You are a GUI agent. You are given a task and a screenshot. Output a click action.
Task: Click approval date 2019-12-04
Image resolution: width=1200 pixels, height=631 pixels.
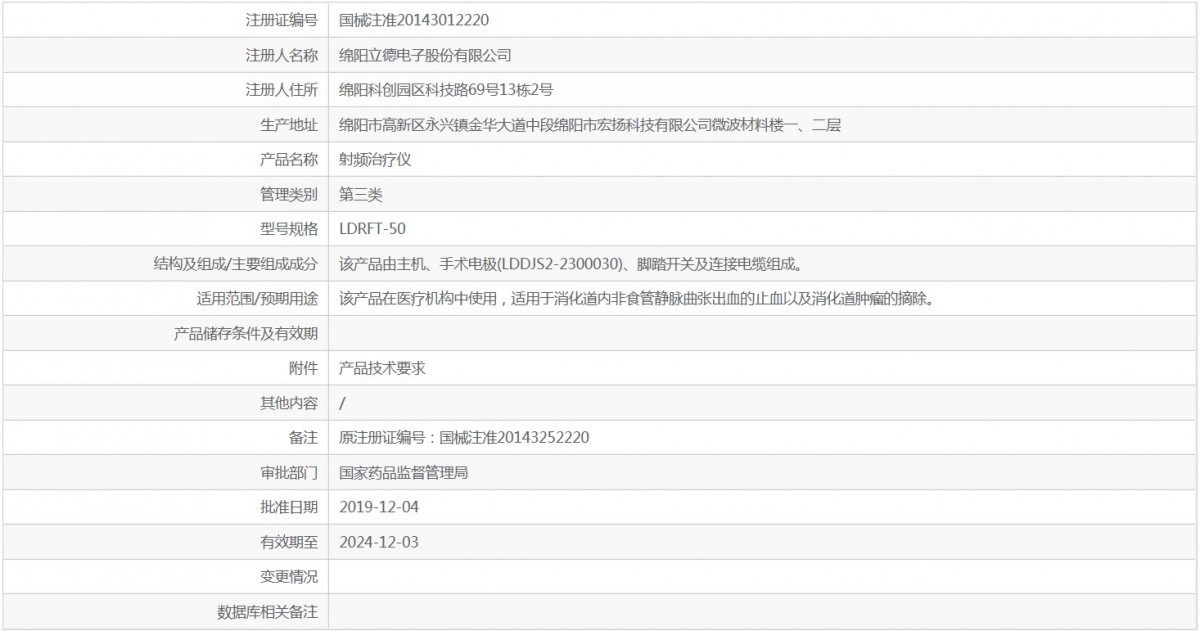(379, 507)
